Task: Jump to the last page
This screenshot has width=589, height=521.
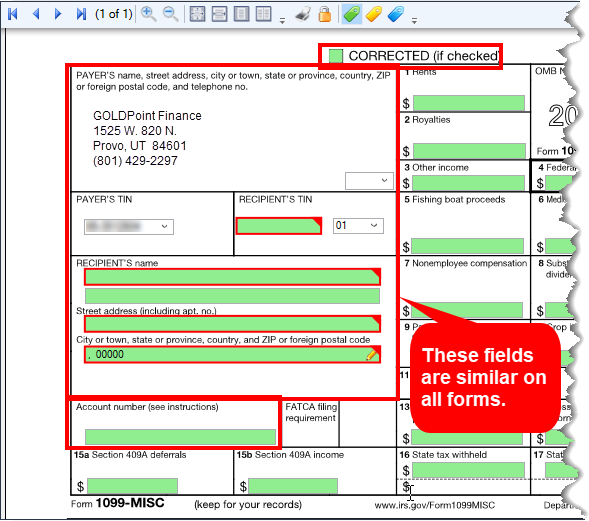Action: [81, 14]
